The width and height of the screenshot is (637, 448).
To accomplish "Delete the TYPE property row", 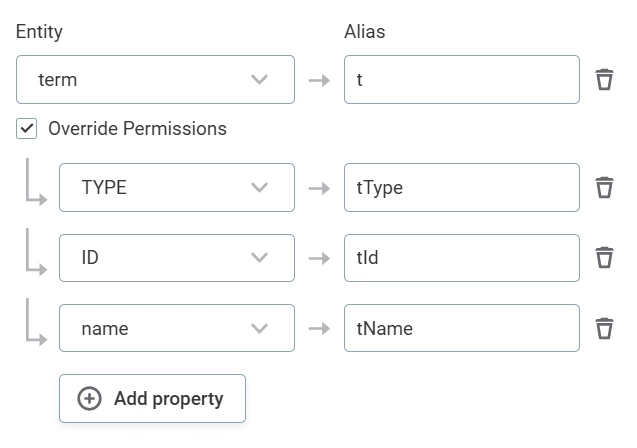I will pyautogui.click(x=604, y=187).
